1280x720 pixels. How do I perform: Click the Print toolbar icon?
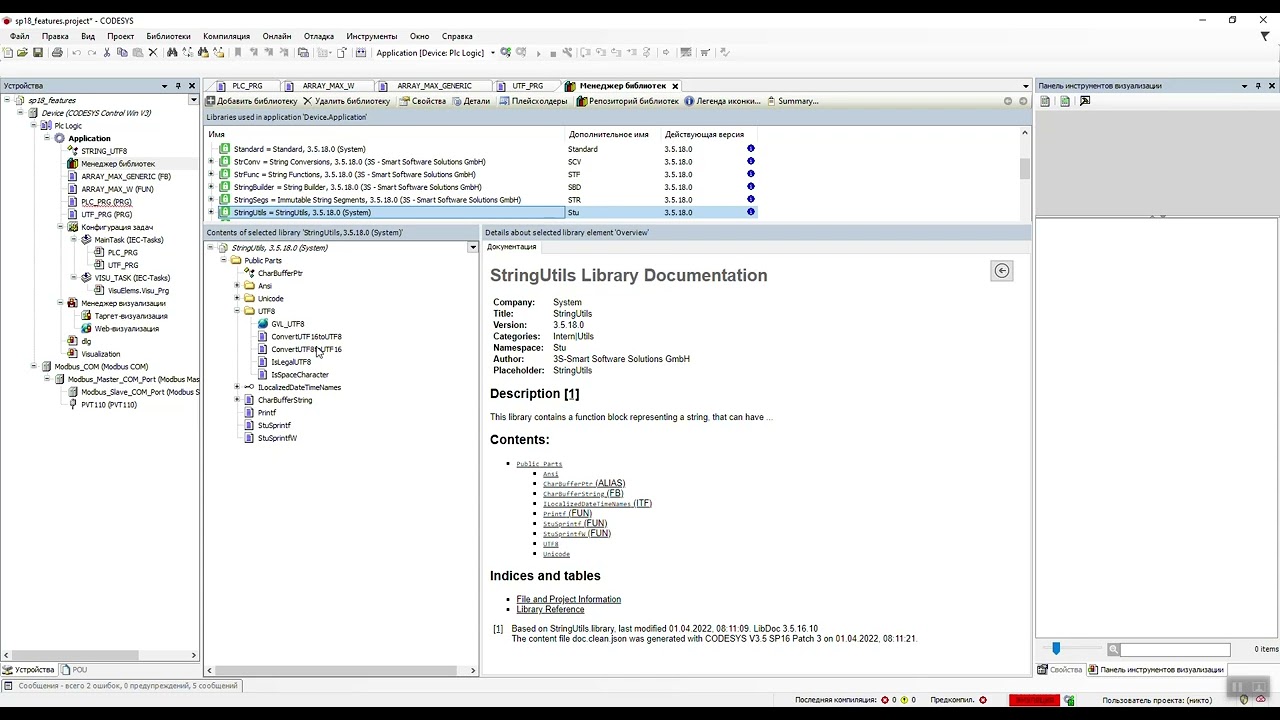point(57,53)
